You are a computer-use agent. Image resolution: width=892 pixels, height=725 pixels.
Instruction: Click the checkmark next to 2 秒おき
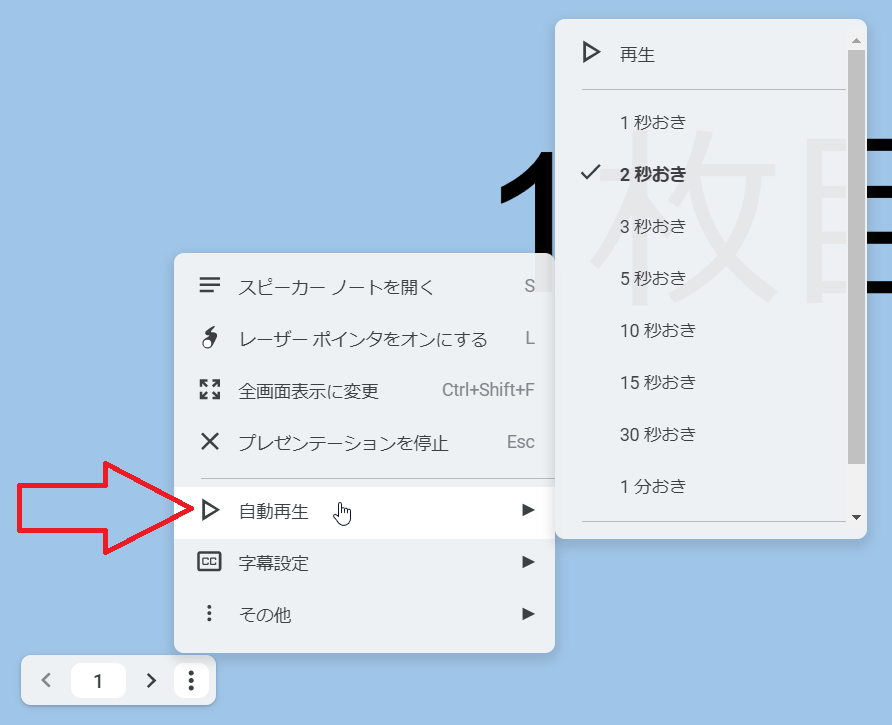[x=590, y=172]
